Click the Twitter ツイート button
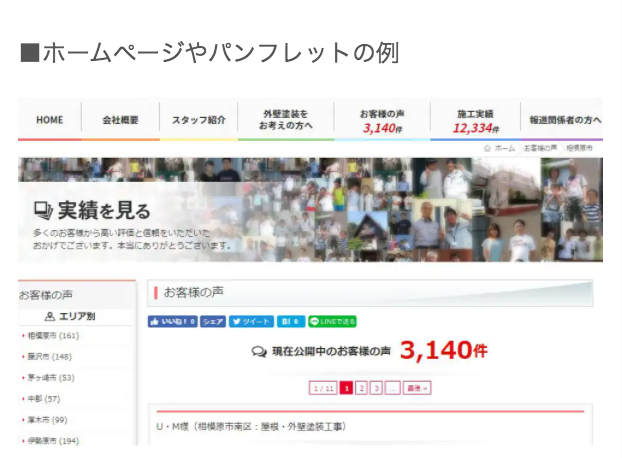622x458 pixels. pyautogui.click(x=251, y=321)
